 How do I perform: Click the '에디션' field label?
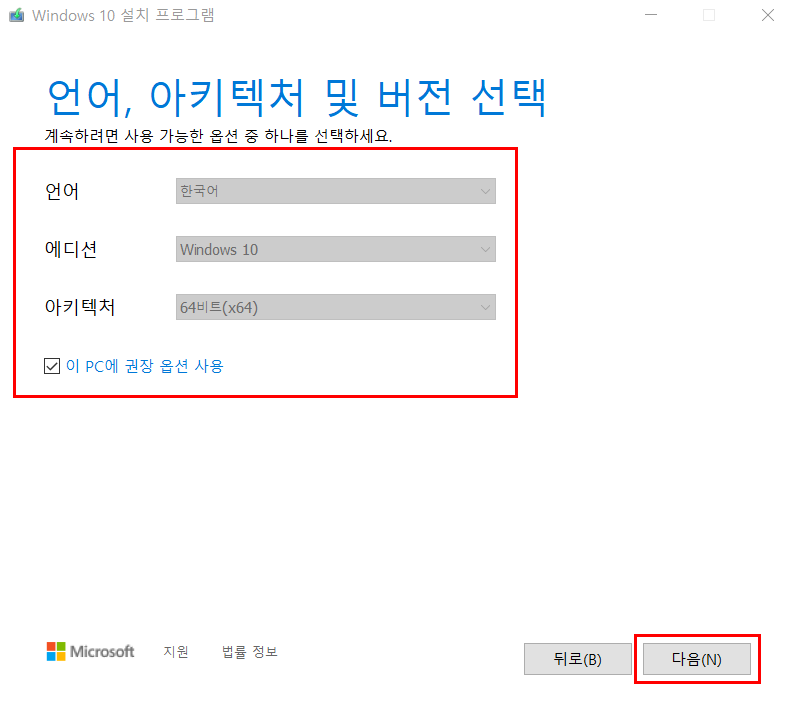[71, 249]
